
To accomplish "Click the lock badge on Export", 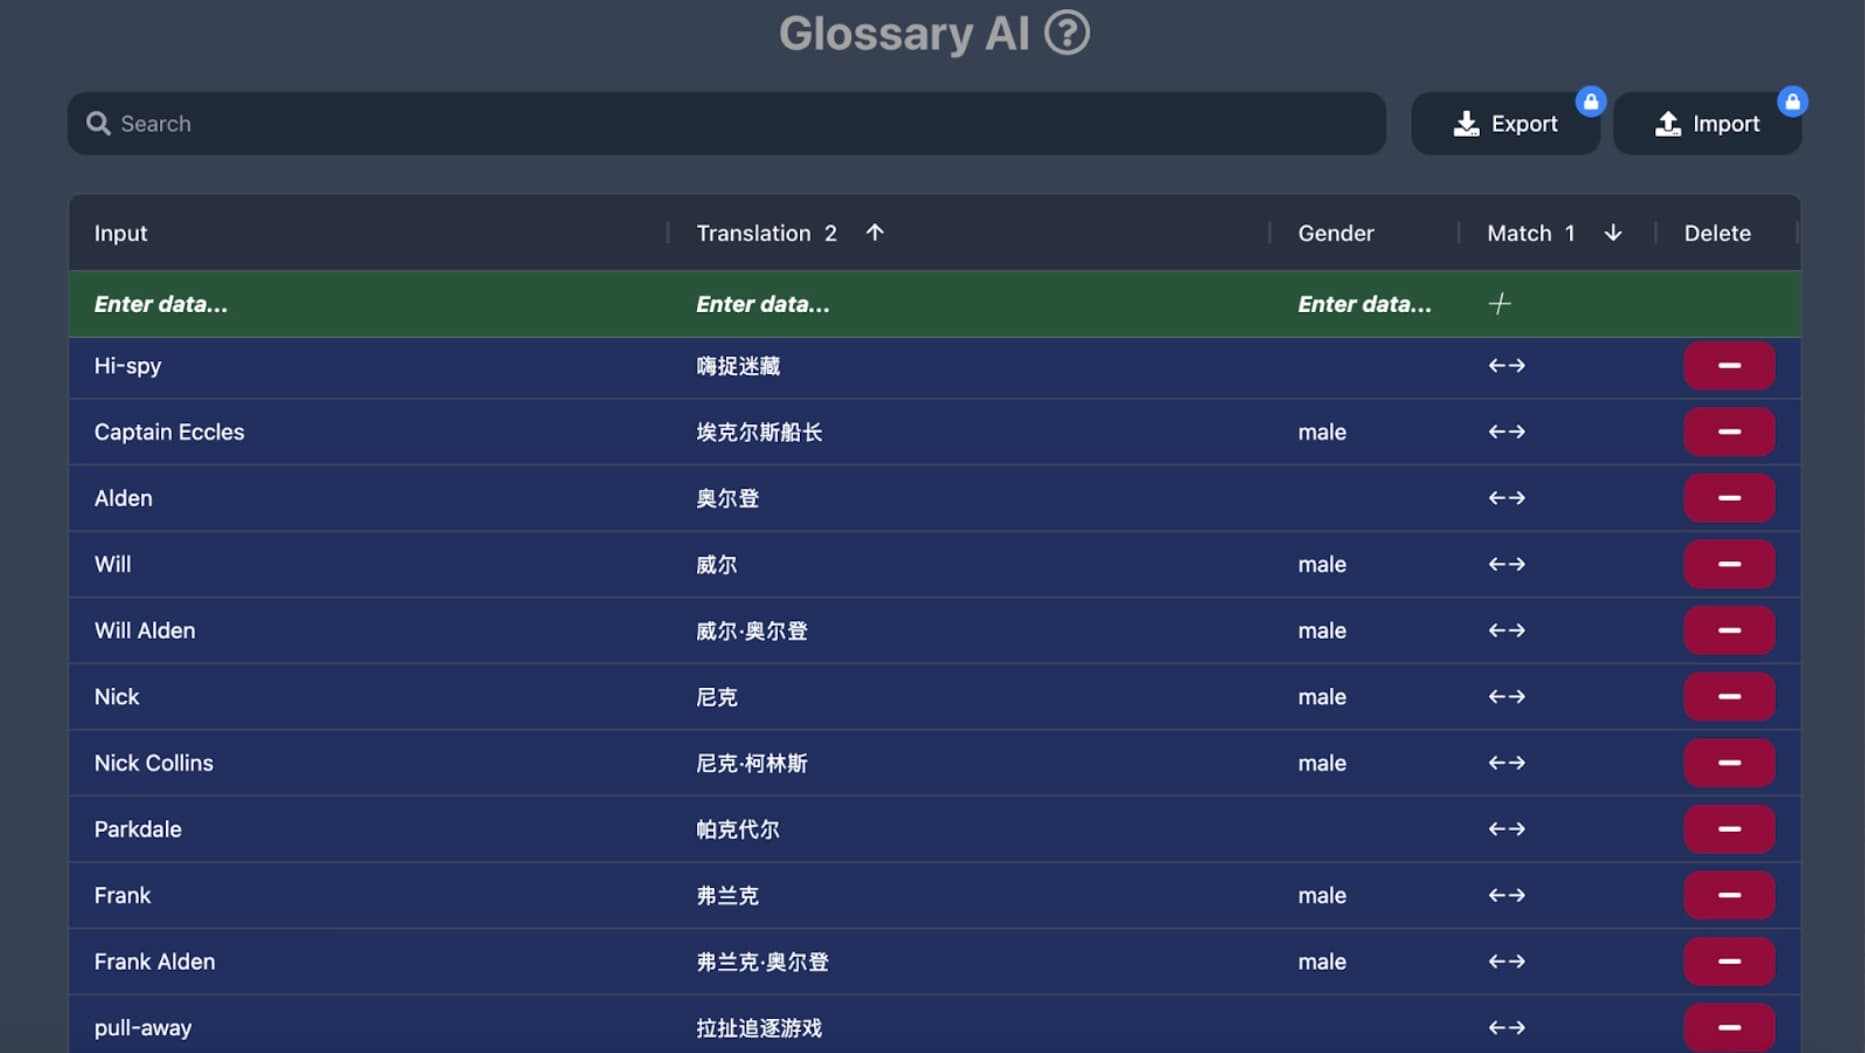I will point(1592,101).
